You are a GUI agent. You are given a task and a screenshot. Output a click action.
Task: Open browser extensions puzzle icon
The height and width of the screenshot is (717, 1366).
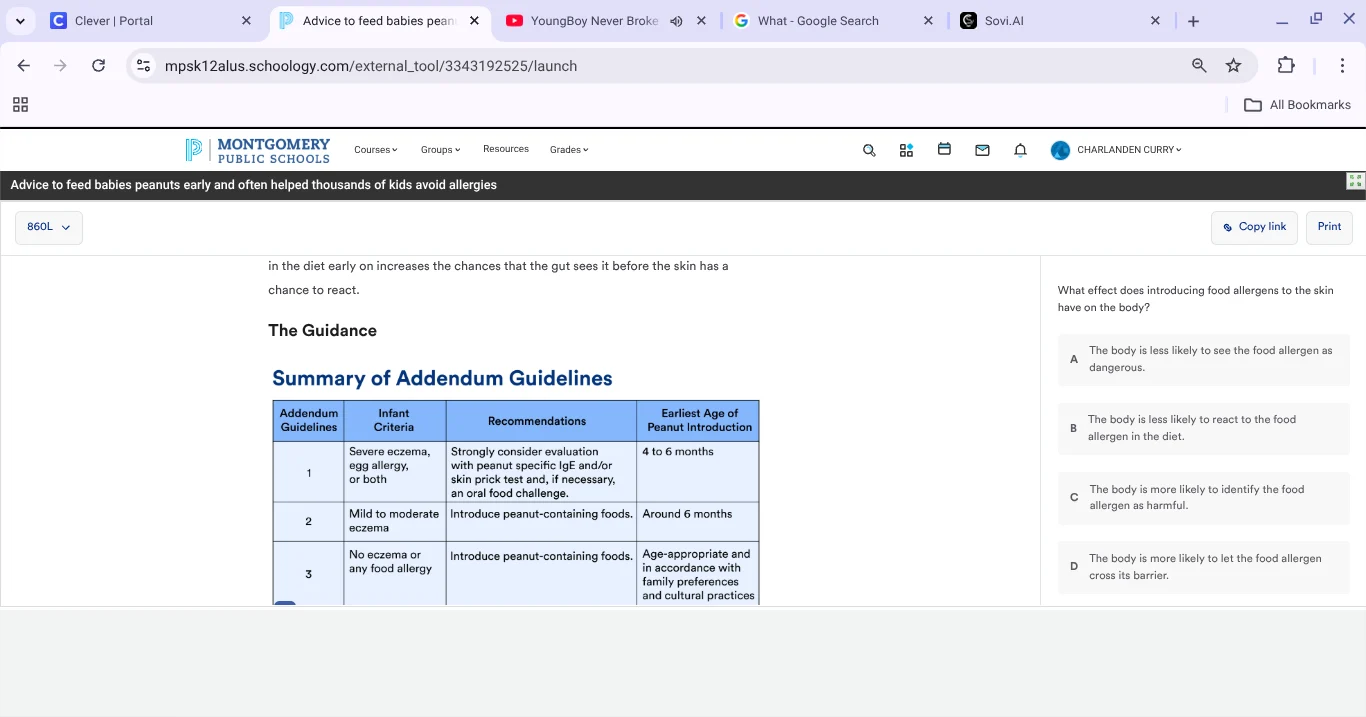(1286, 66)
